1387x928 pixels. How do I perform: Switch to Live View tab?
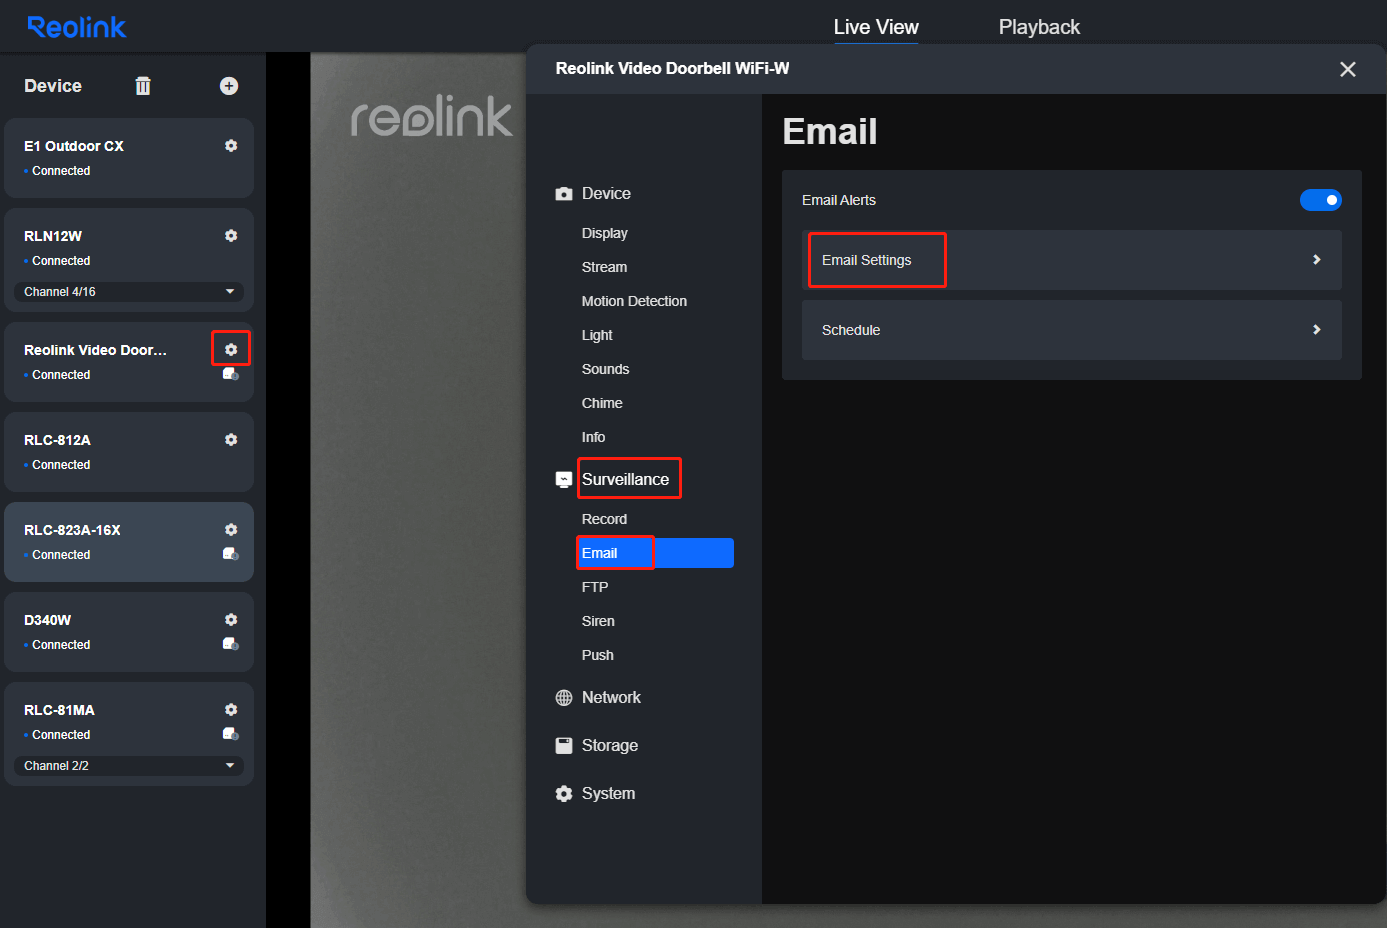pos(876,27)
